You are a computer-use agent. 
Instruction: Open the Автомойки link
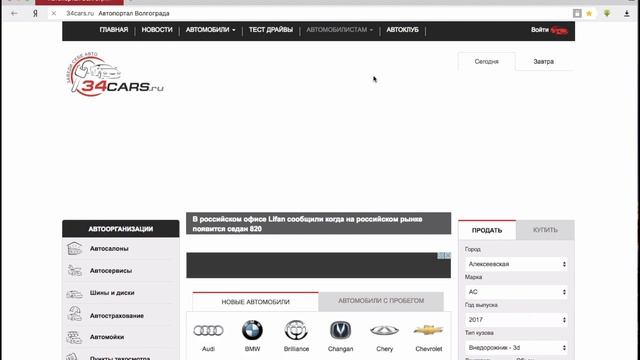[107, 337]
